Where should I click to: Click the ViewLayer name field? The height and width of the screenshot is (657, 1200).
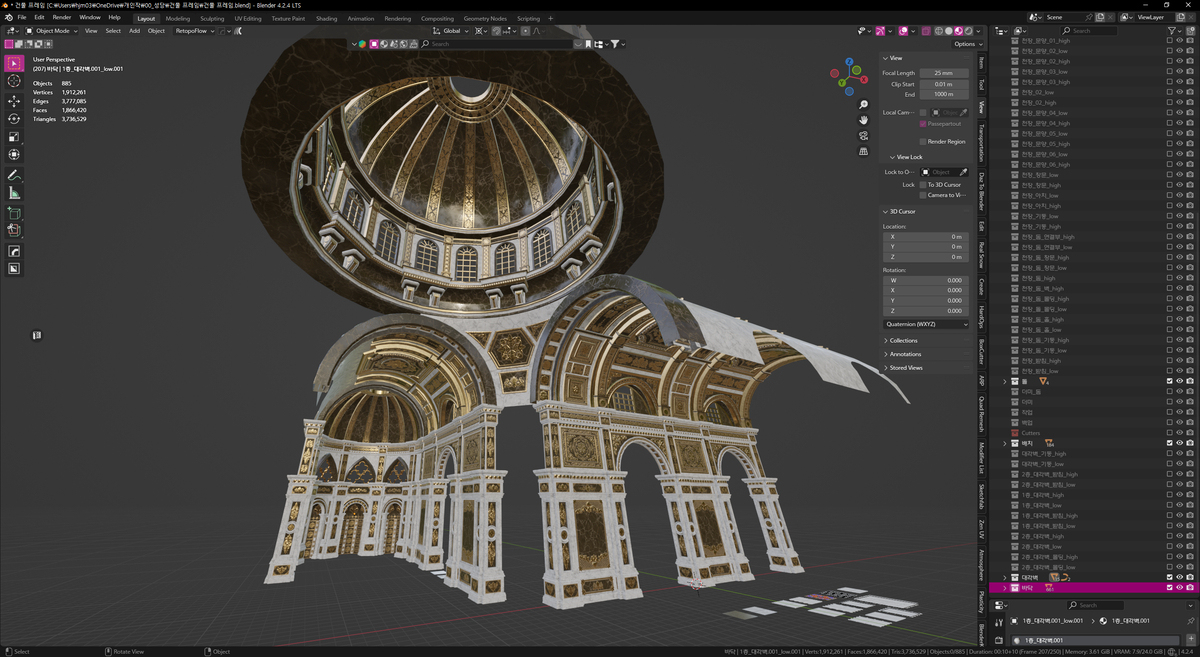coord(1155,17)
